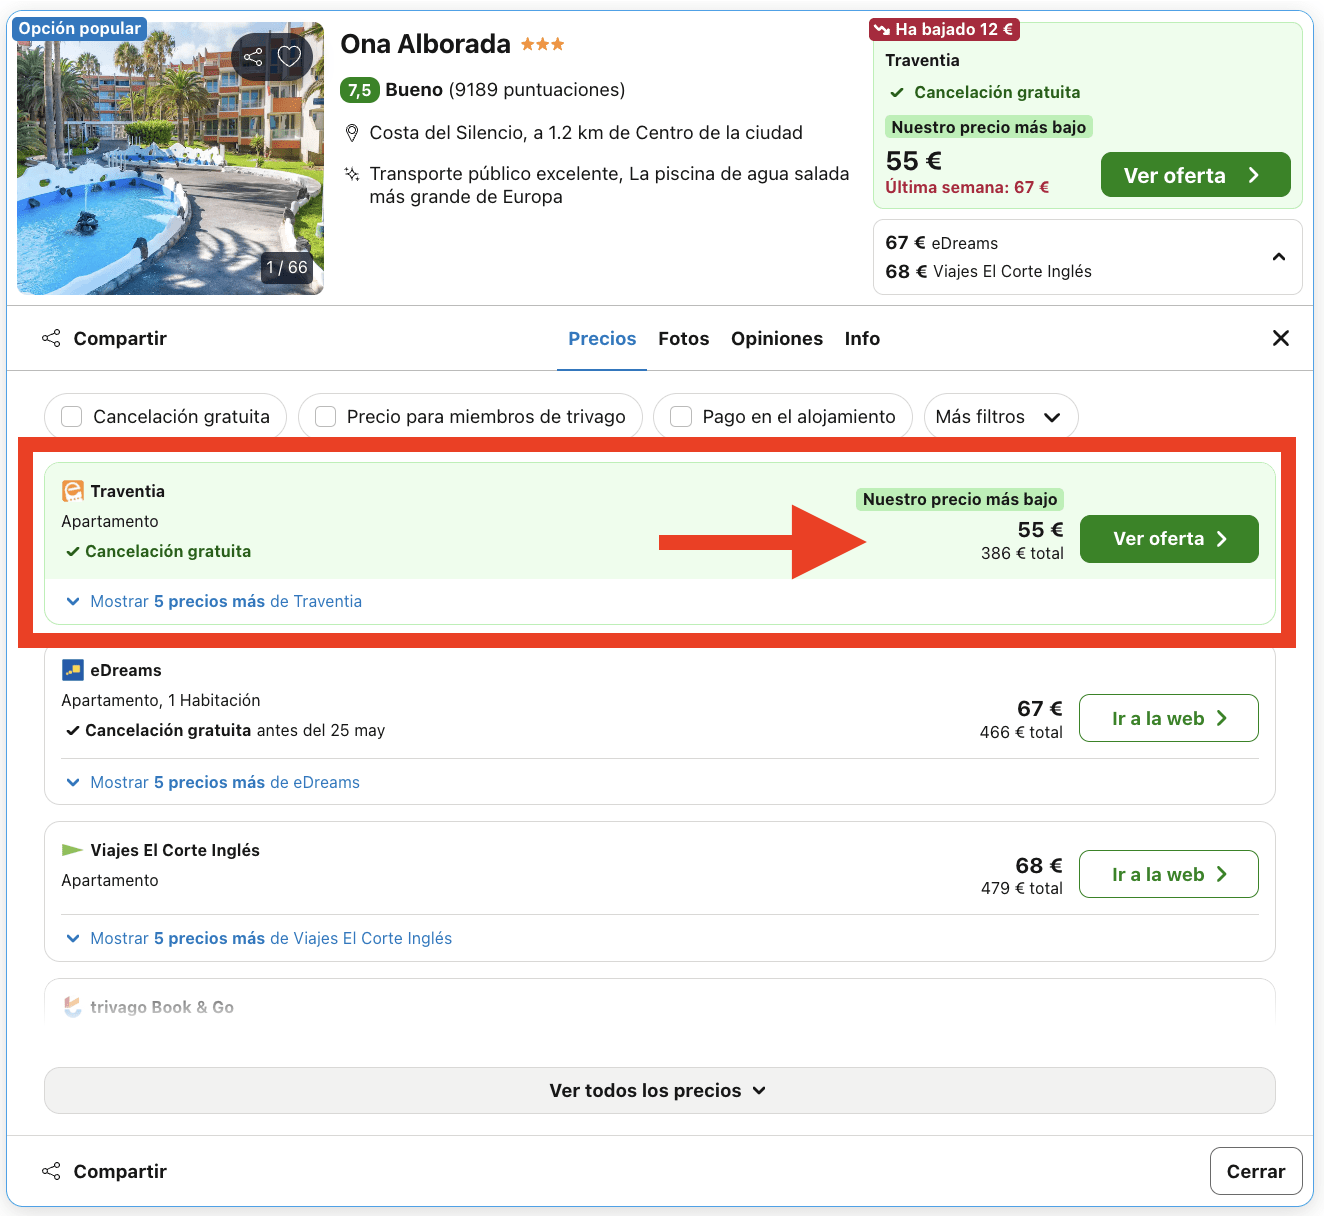Expand Ver todos los precios
Image resolution: width=1324 pixels, height=1216 pixels.
coord(658,1090)
